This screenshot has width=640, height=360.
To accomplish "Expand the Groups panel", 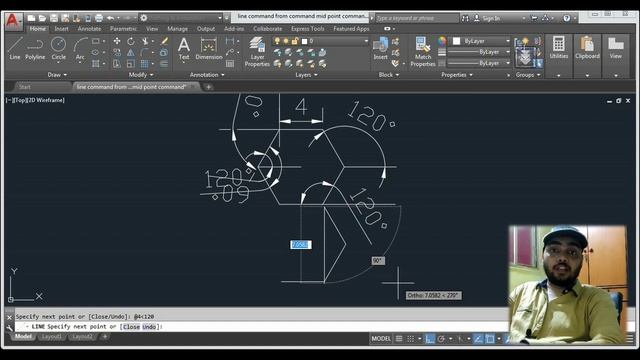I will click(528, 75).
